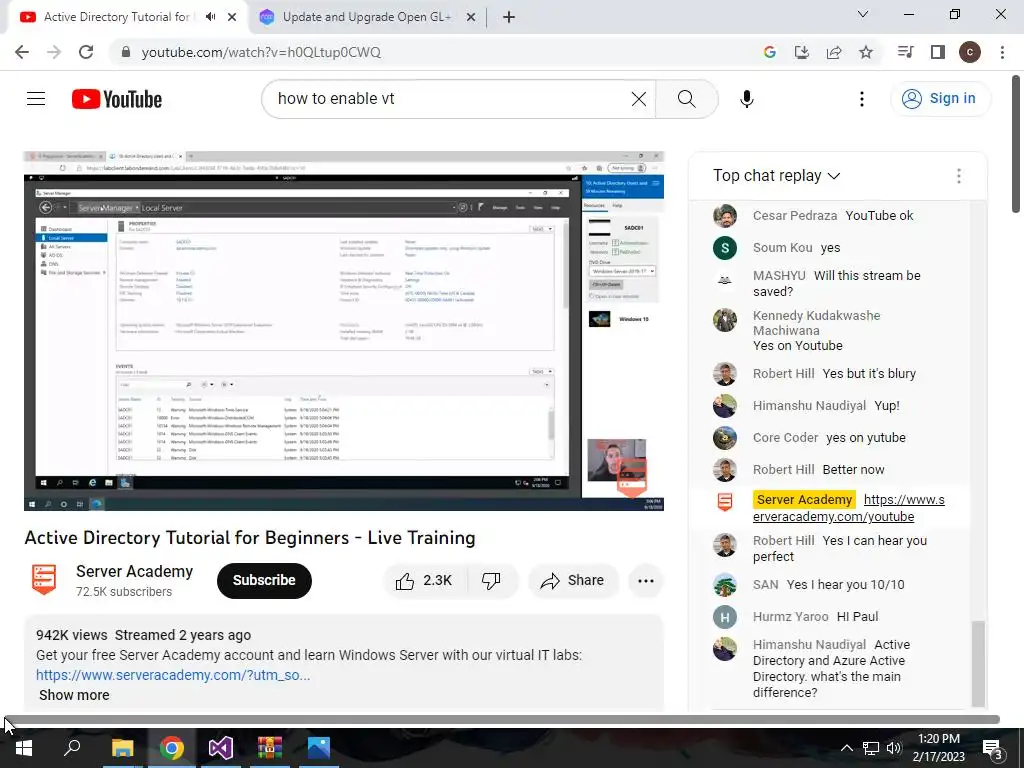
Task: Submit search with the magnifier button
Action: tap(686, 99)
